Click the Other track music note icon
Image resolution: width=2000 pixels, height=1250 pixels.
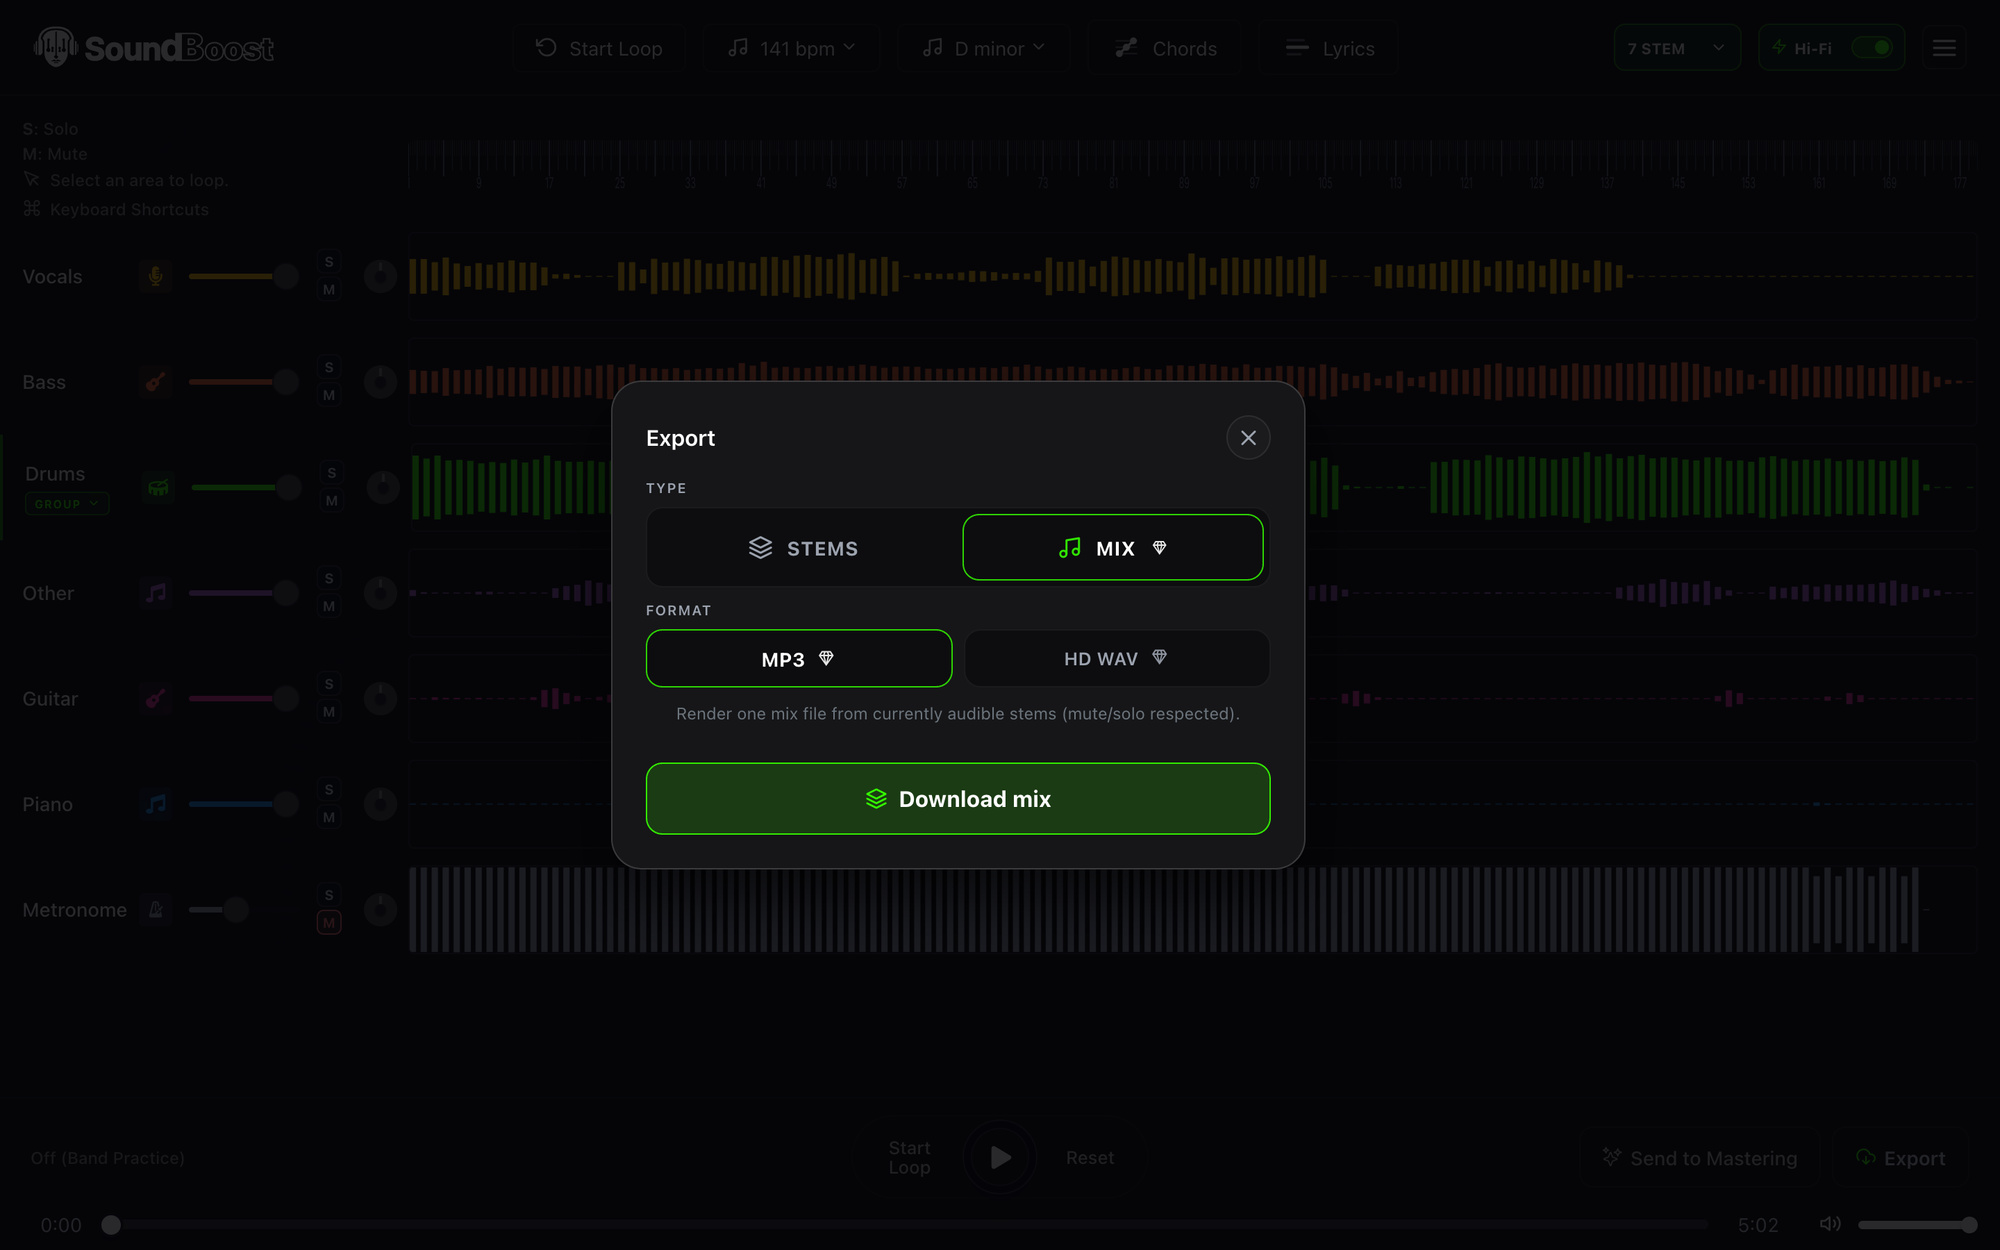click(x=156, y=593)
